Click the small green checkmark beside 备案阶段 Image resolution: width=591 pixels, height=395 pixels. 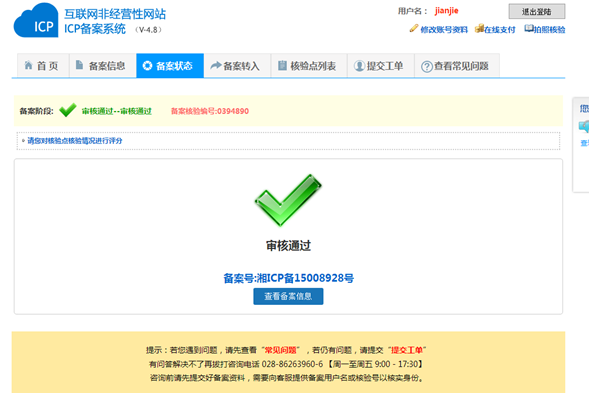tap(68, 110)
